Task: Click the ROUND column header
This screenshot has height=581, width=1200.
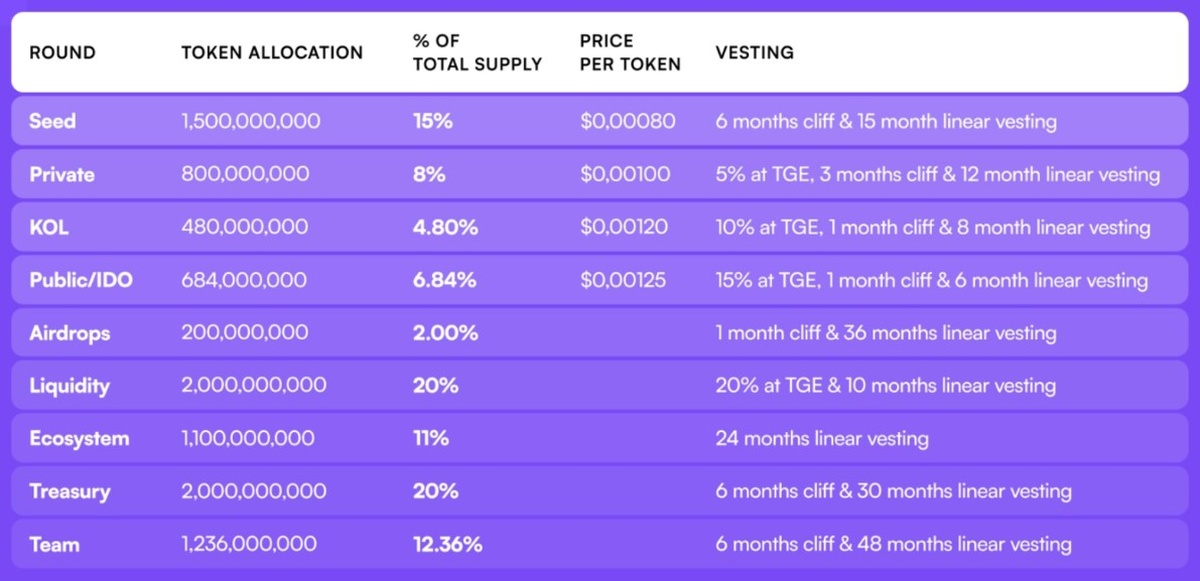Action: coord(62,53)
